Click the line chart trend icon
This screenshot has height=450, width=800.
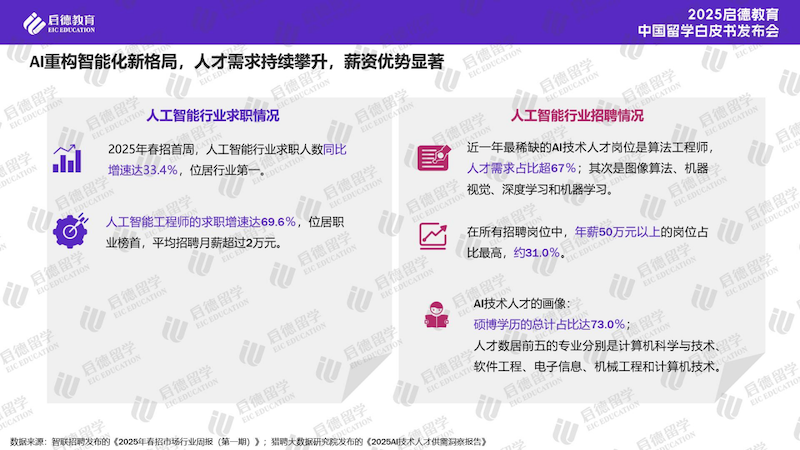coord(435,235)
